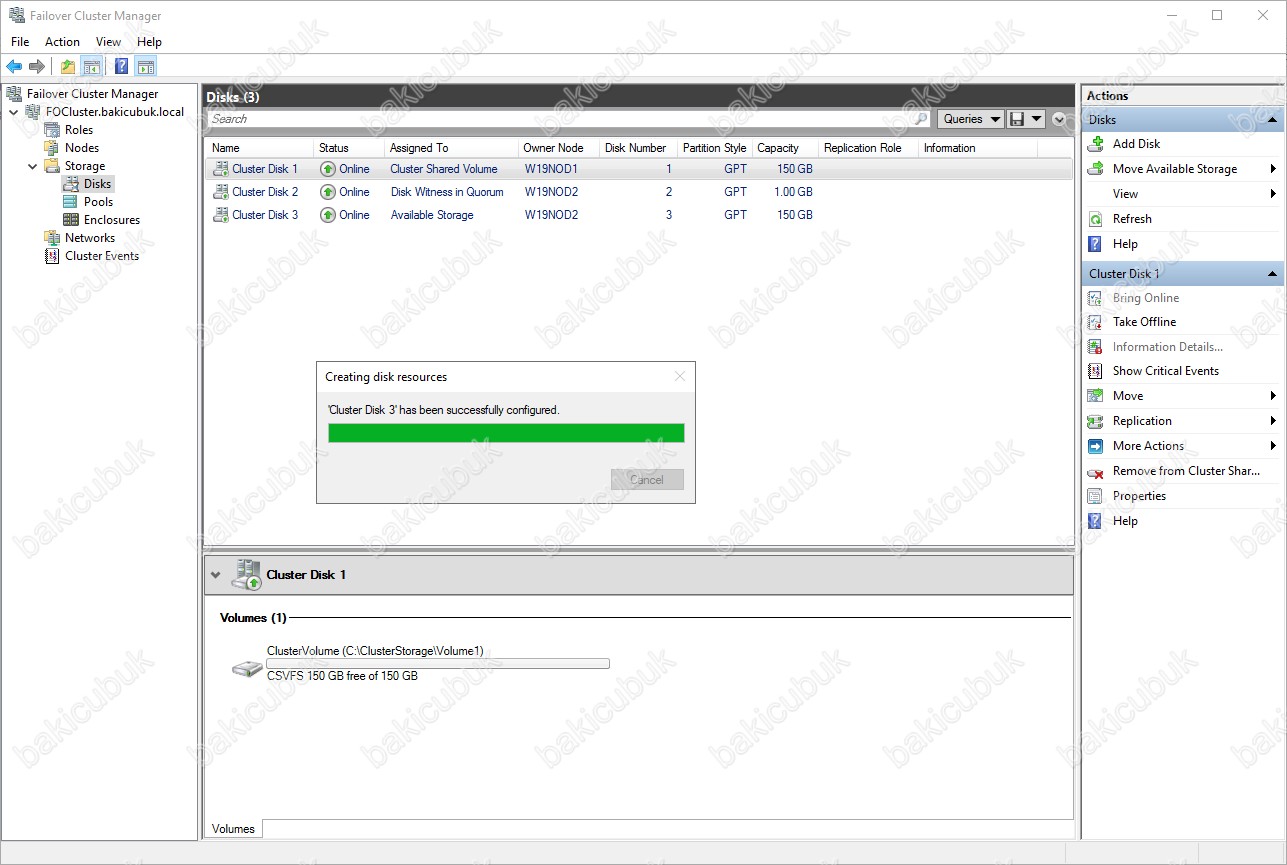This screenshot has width=1287, height=865.
Task: Click the Save query disk icon
Action: (1017, 119)
